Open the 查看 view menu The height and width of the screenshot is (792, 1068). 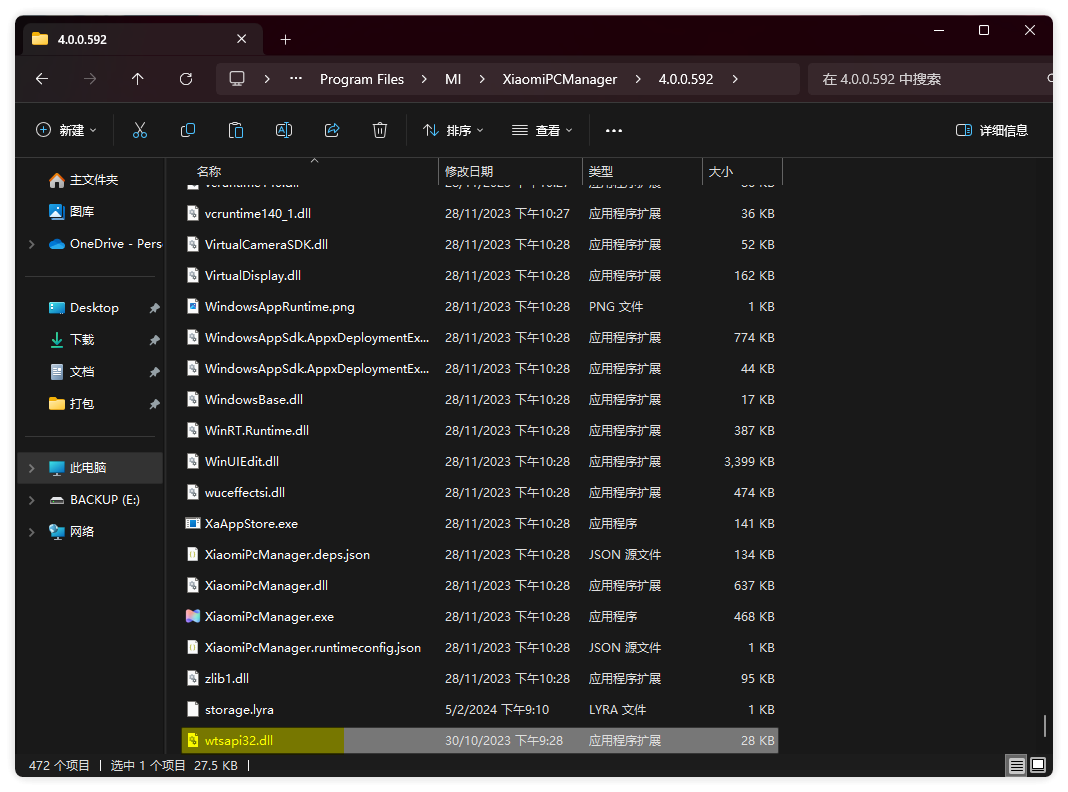[542, 130]
